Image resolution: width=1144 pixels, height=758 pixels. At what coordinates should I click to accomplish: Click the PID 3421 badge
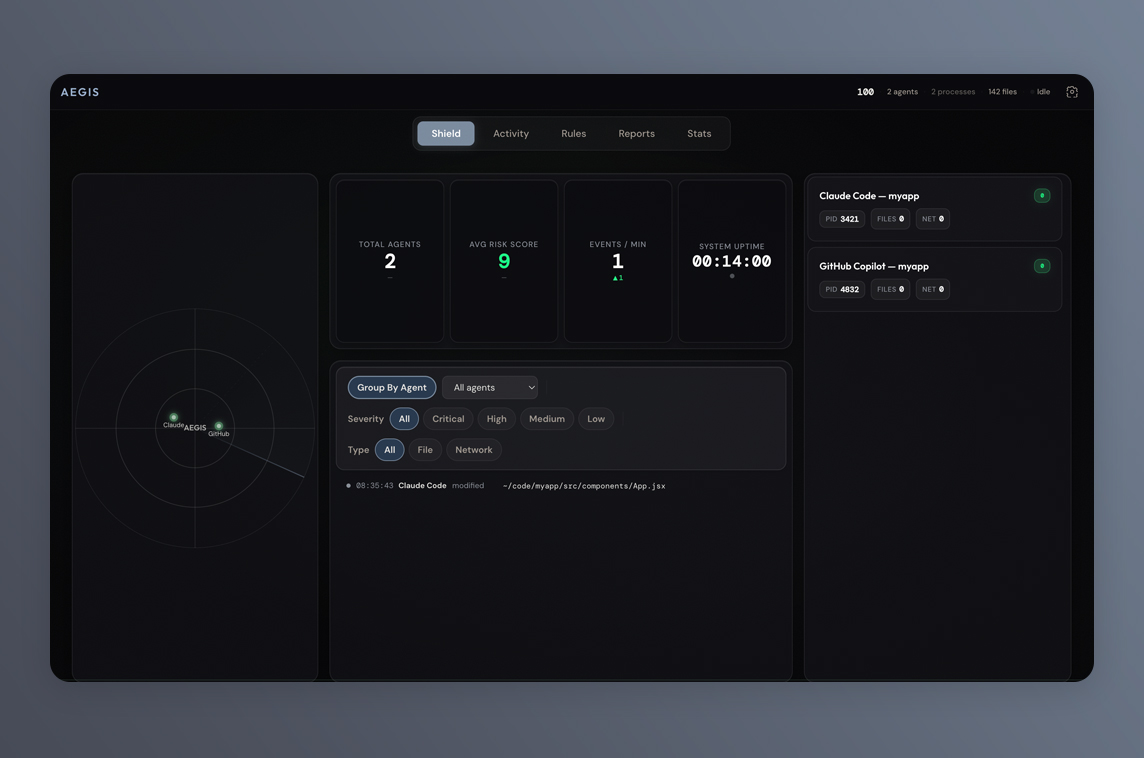(x=842, y=219)
